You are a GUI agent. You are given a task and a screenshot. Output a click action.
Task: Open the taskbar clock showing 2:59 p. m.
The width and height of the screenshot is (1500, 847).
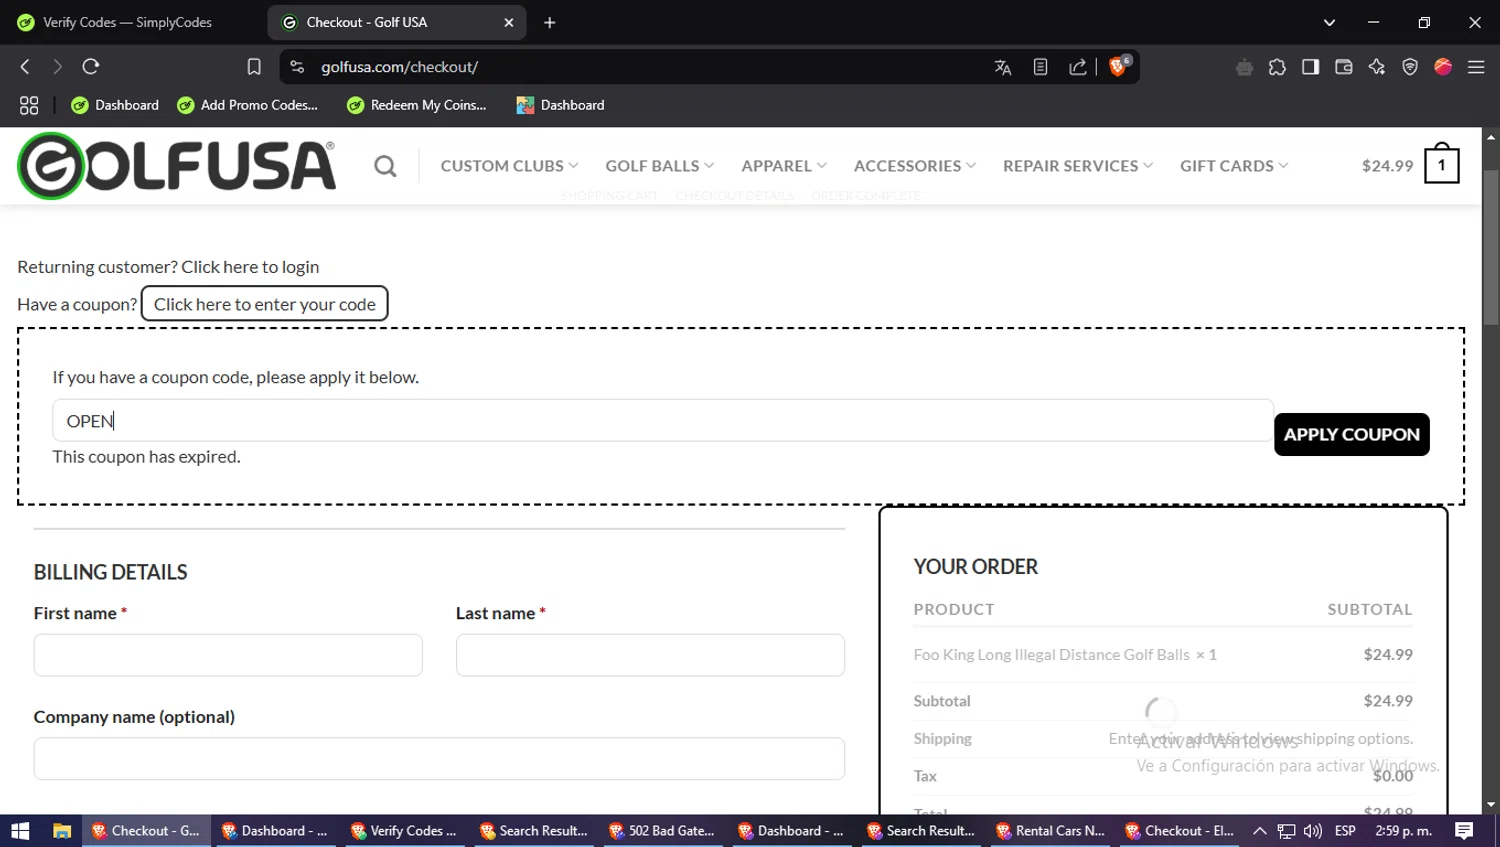[1403, 831]
